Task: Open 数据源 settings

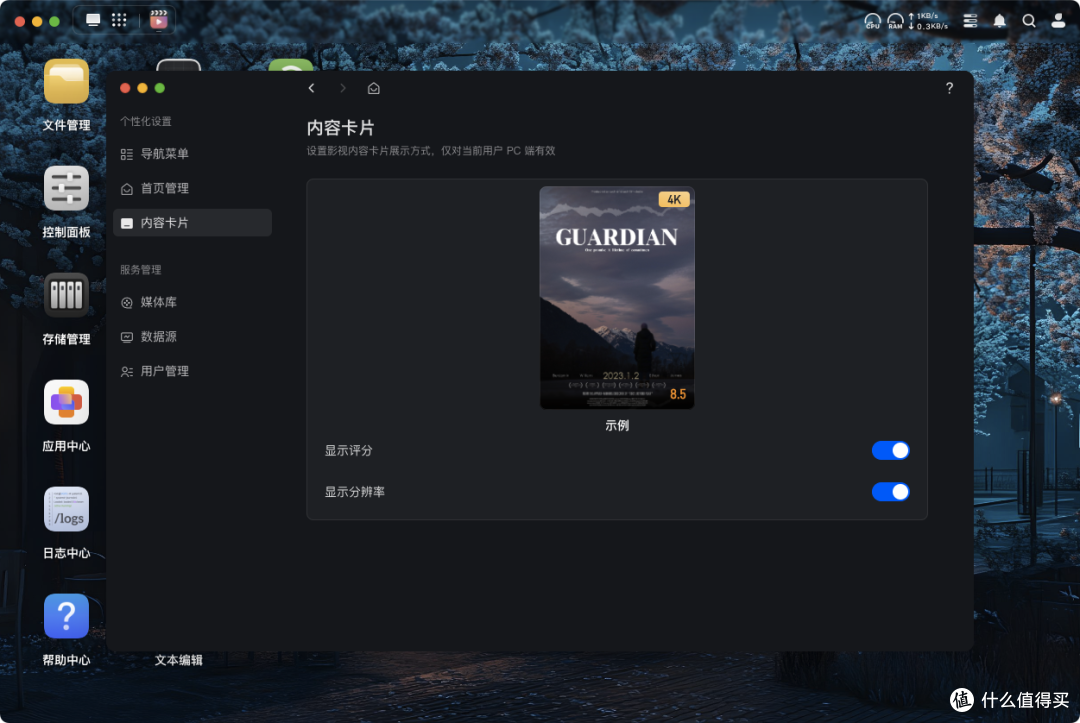Action: pyautogui.click(x=192, y=337)
